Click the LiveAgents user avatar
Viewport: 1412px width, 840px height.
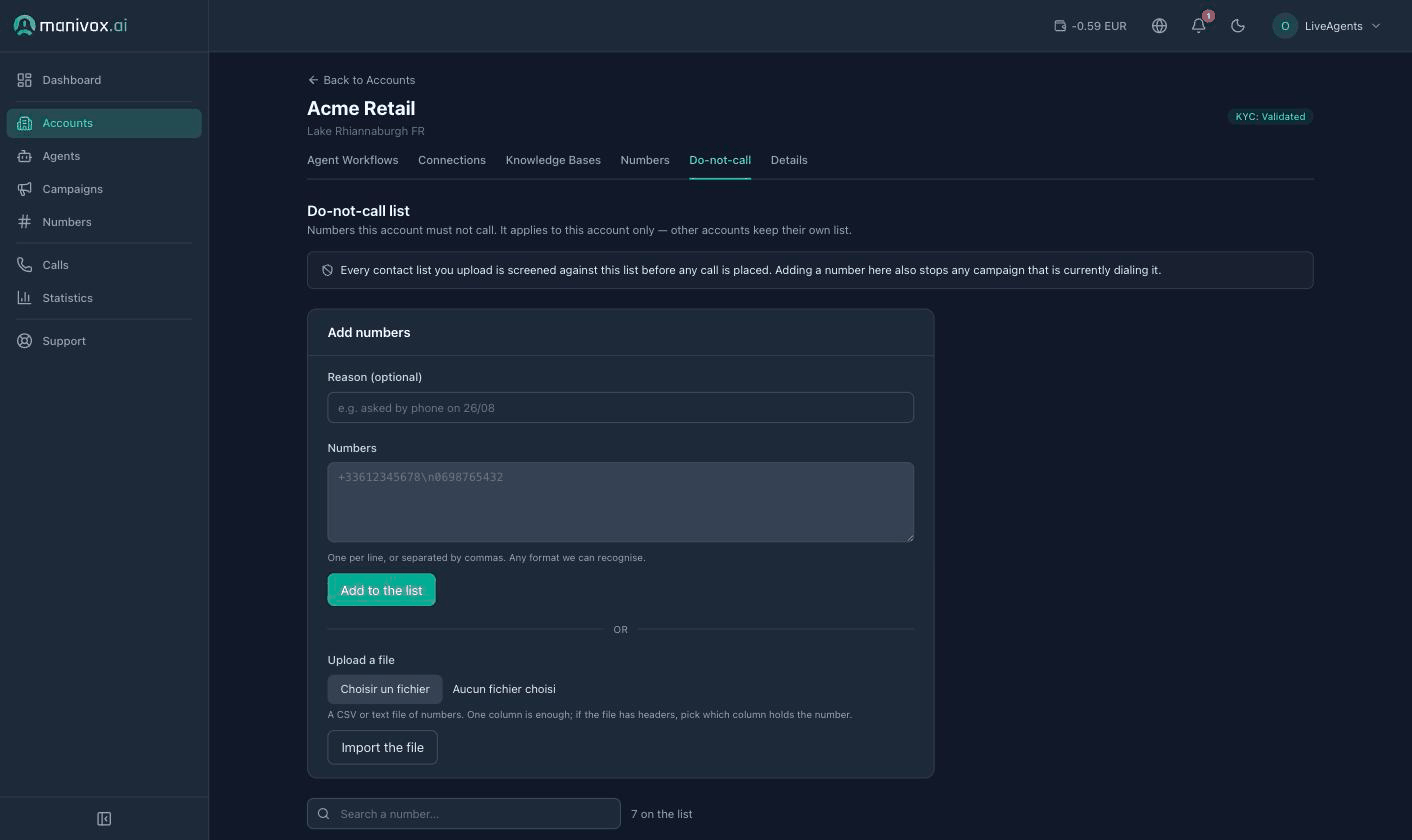(1285, 26)
